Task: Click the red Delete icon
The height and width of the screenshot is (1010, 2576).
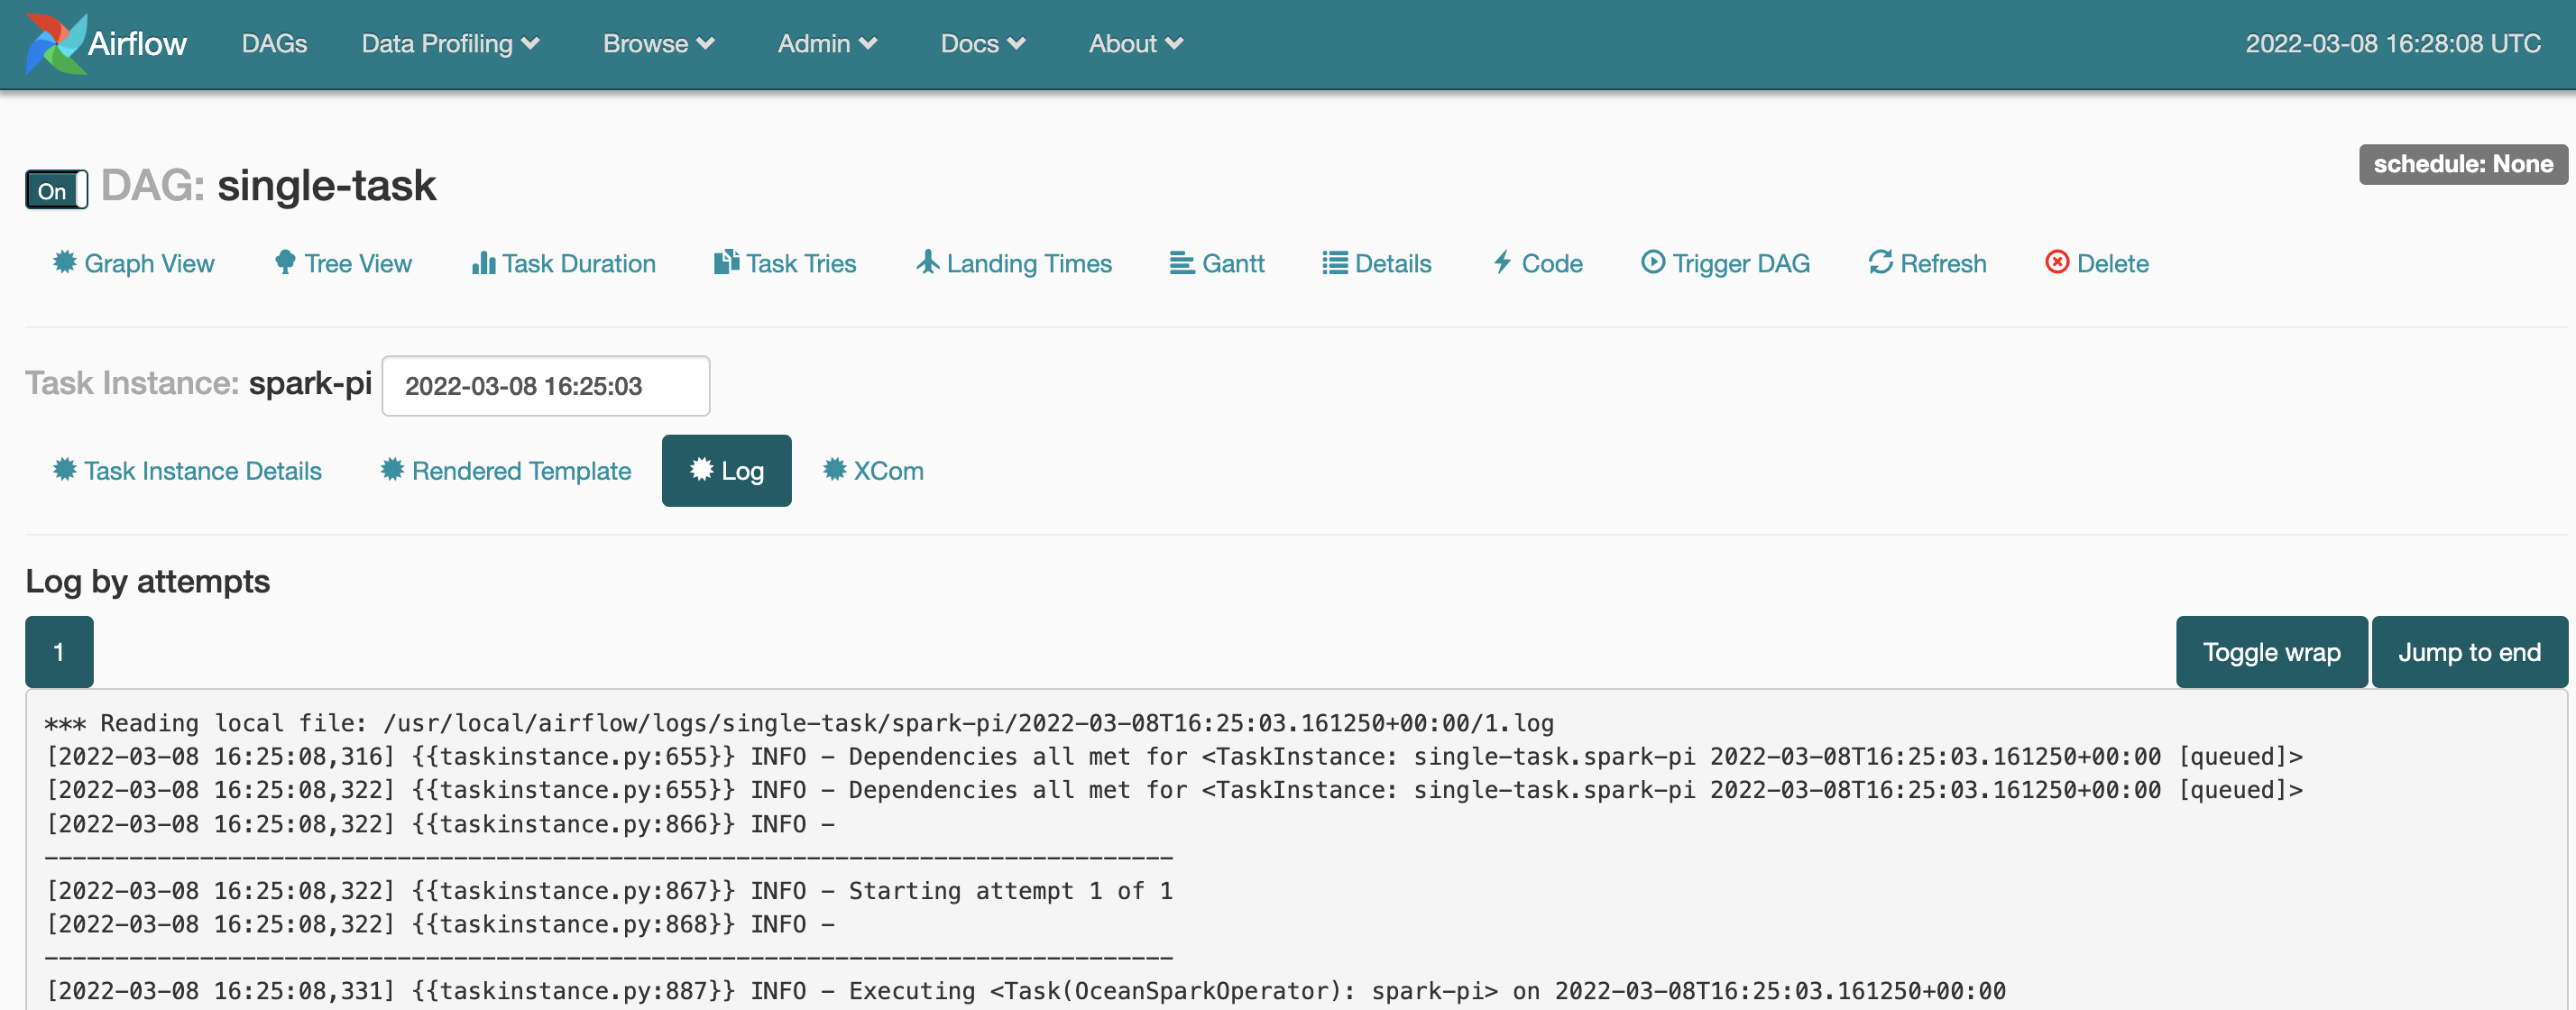Action: [x=2057, y=262]
